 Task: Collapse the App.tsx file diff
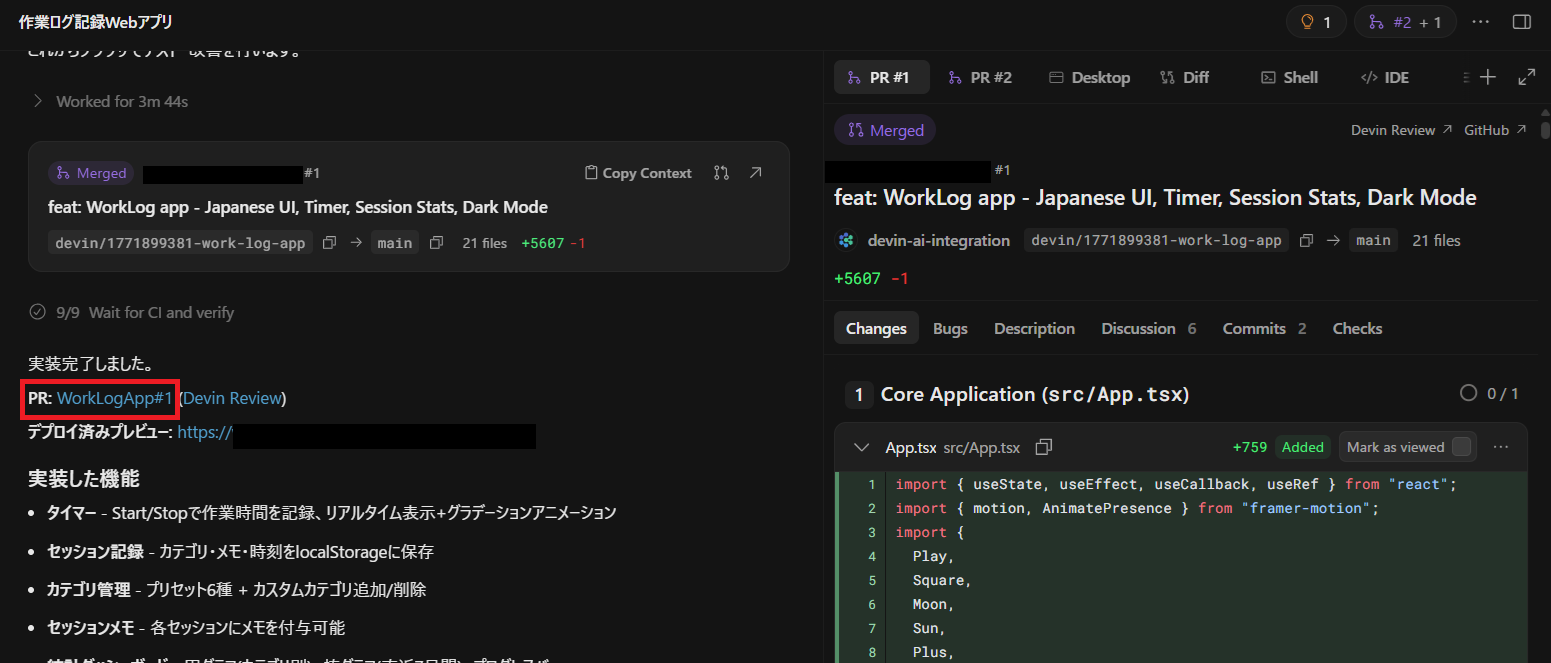coord(861,447)
